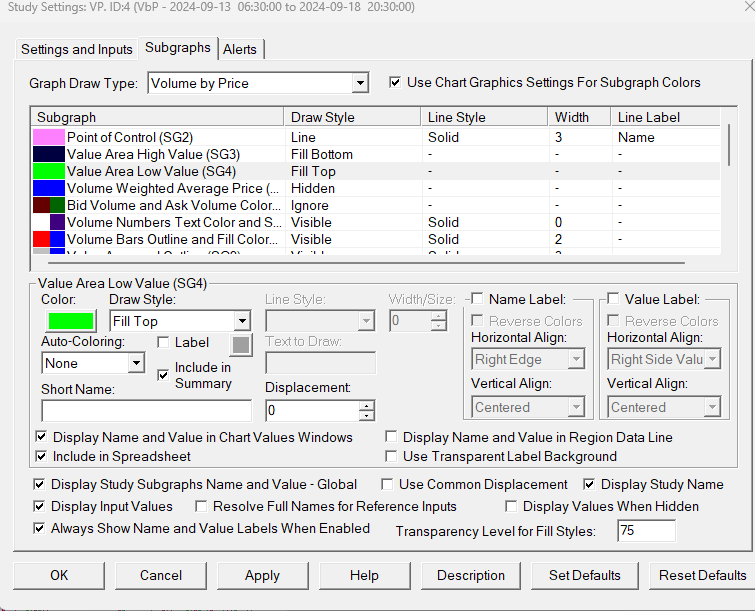The image size is (755, 611).
Task: Select Bid Volume and Ask Volume Color row
Action: click(172, 205)
